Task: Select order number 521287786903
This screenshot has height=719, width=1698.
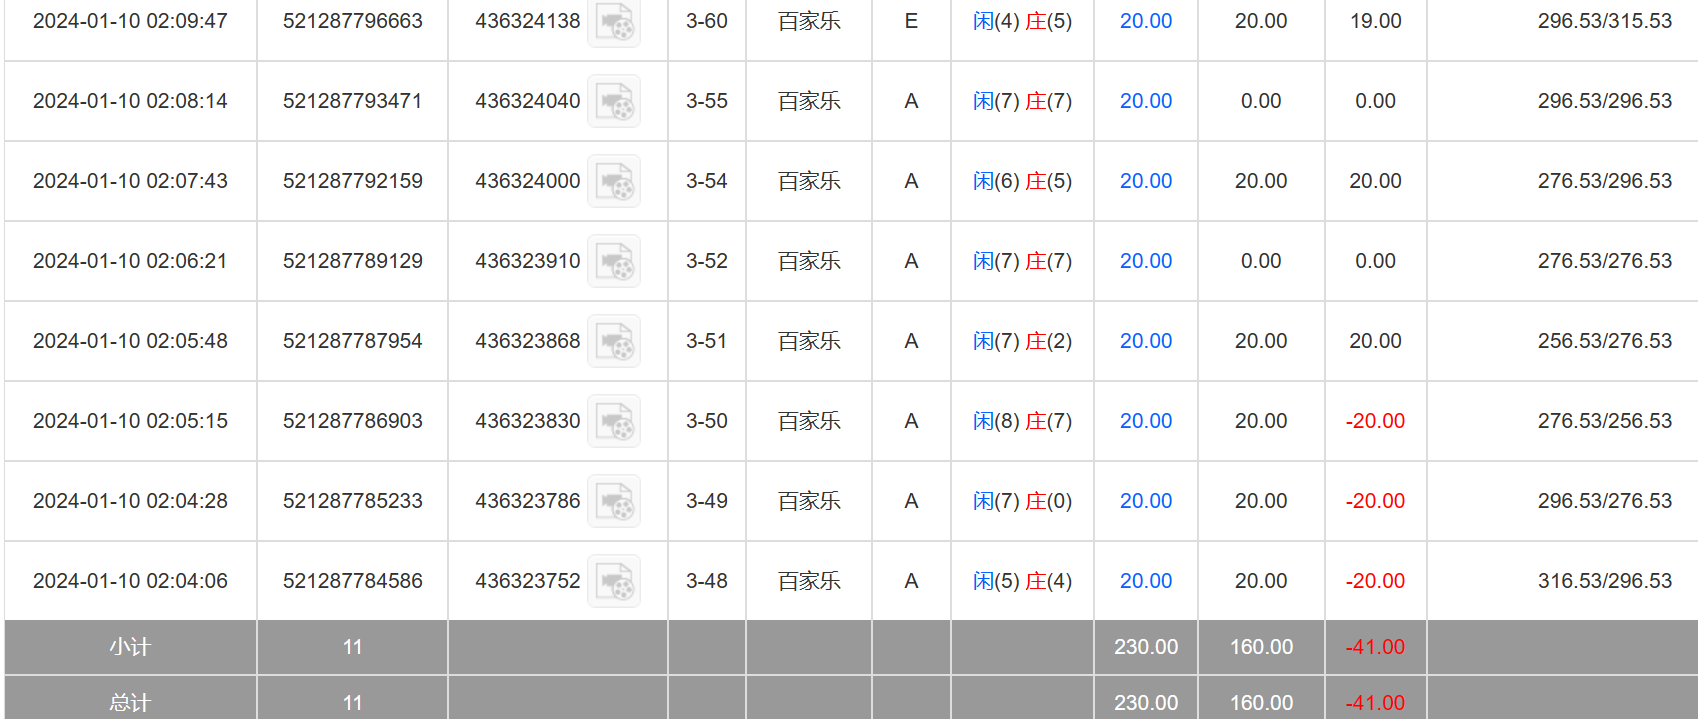Action: [353, 421]
